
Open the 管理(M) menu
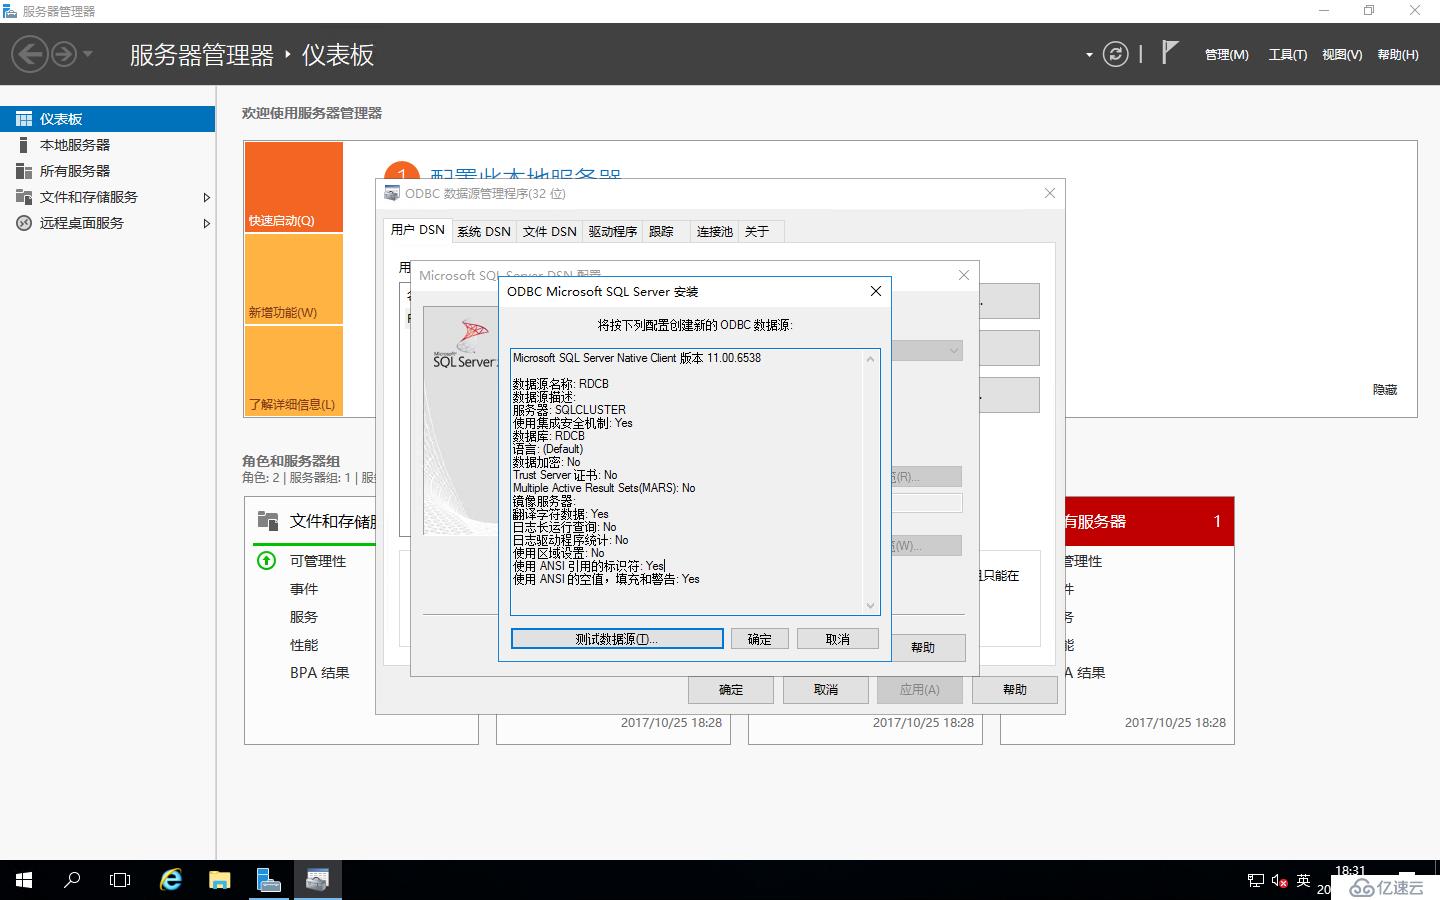[1226, 55]
